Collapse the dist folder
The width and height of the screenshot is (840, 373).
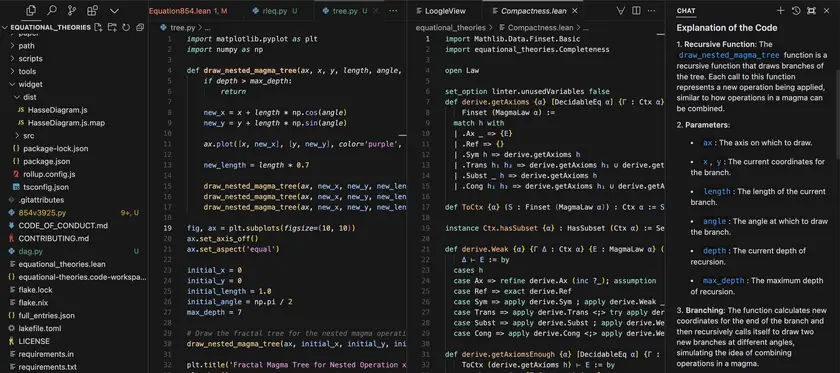pyautogui.click(x=74, y=98)
